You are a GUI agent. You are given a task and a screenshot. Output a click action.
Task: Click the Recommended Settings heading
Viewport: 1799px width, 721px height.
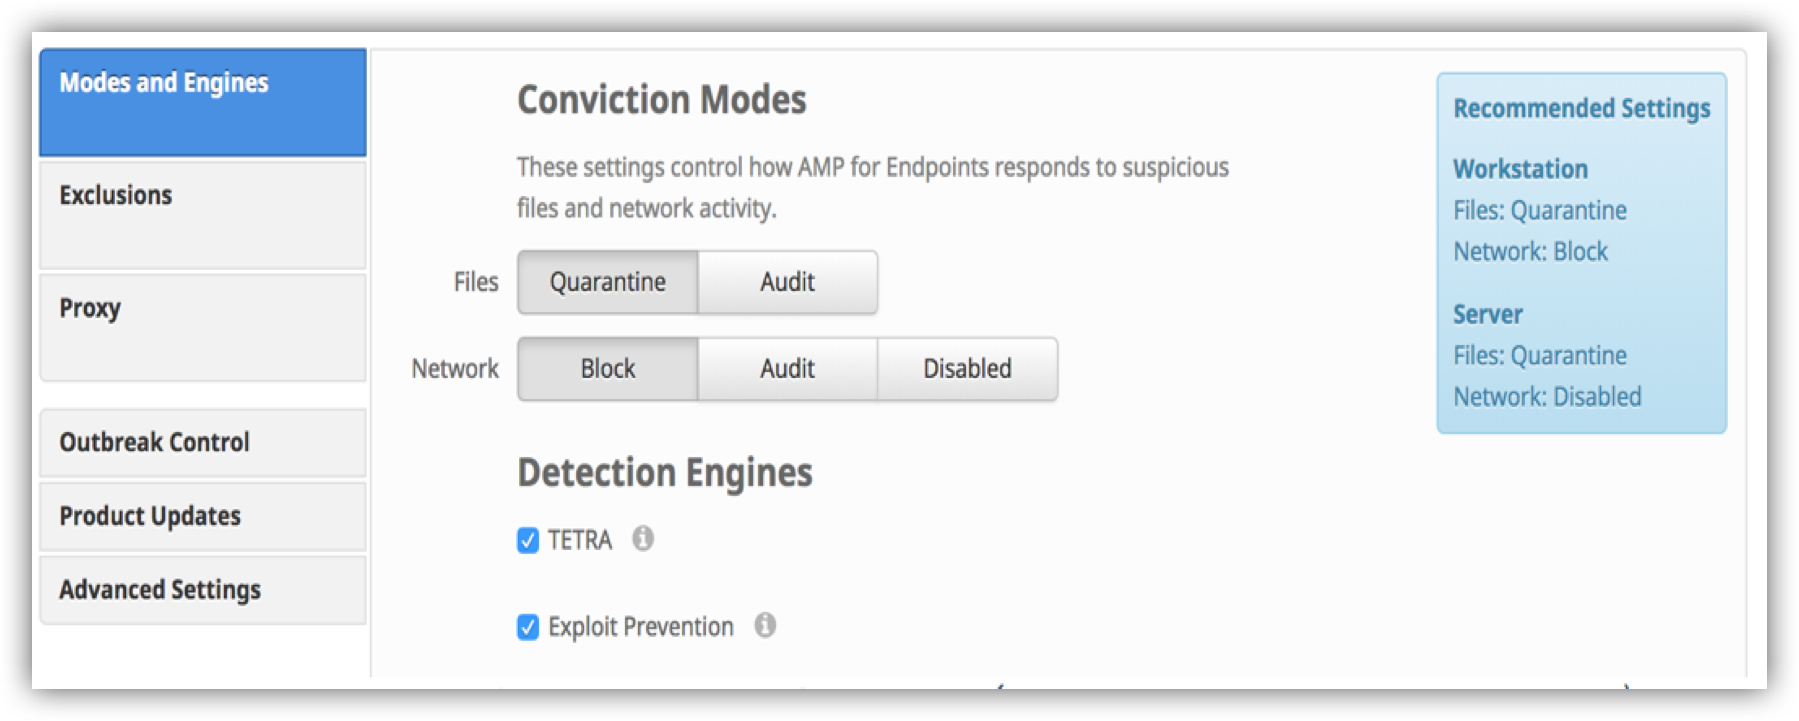click(1581, 108)
